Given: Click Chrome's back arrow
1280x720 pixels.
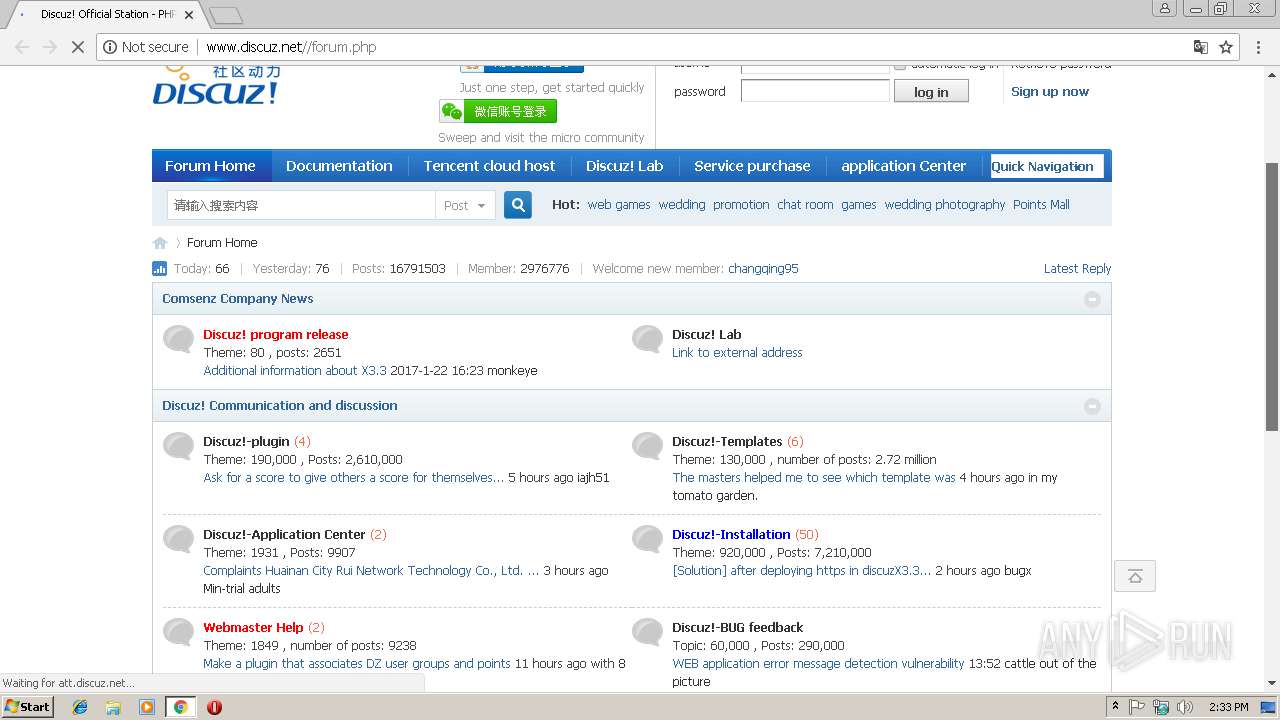Looking at the screenshot, I should [21, 47].
